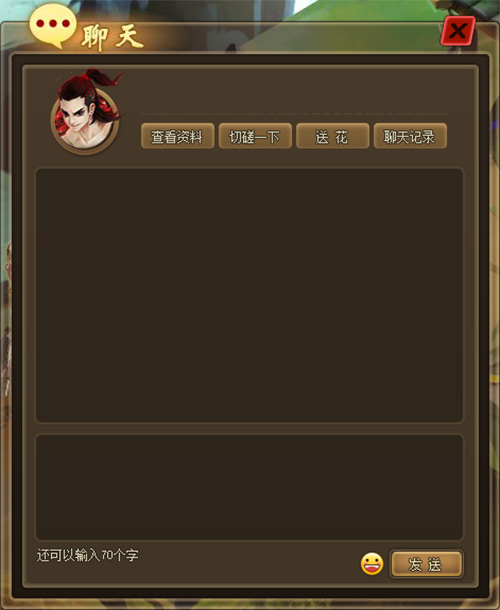Screen dimensions: 500x610
Task: Send flowers using 送花 button
Action: (x=332, y=136)
